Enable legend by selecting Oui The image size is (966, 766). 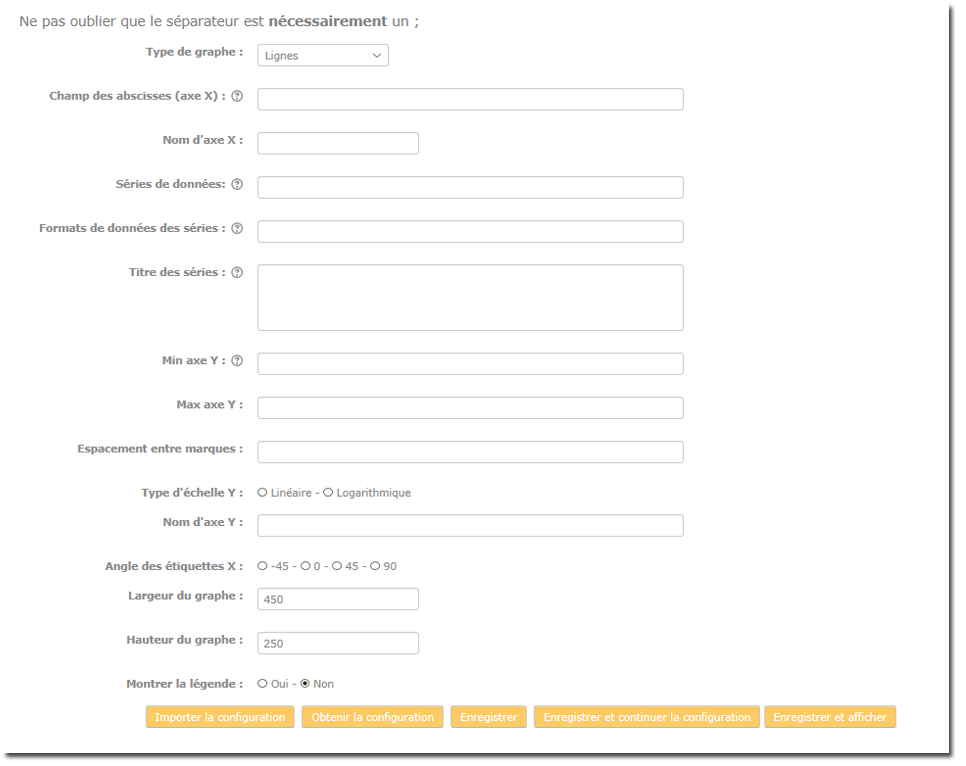(263, 684)
